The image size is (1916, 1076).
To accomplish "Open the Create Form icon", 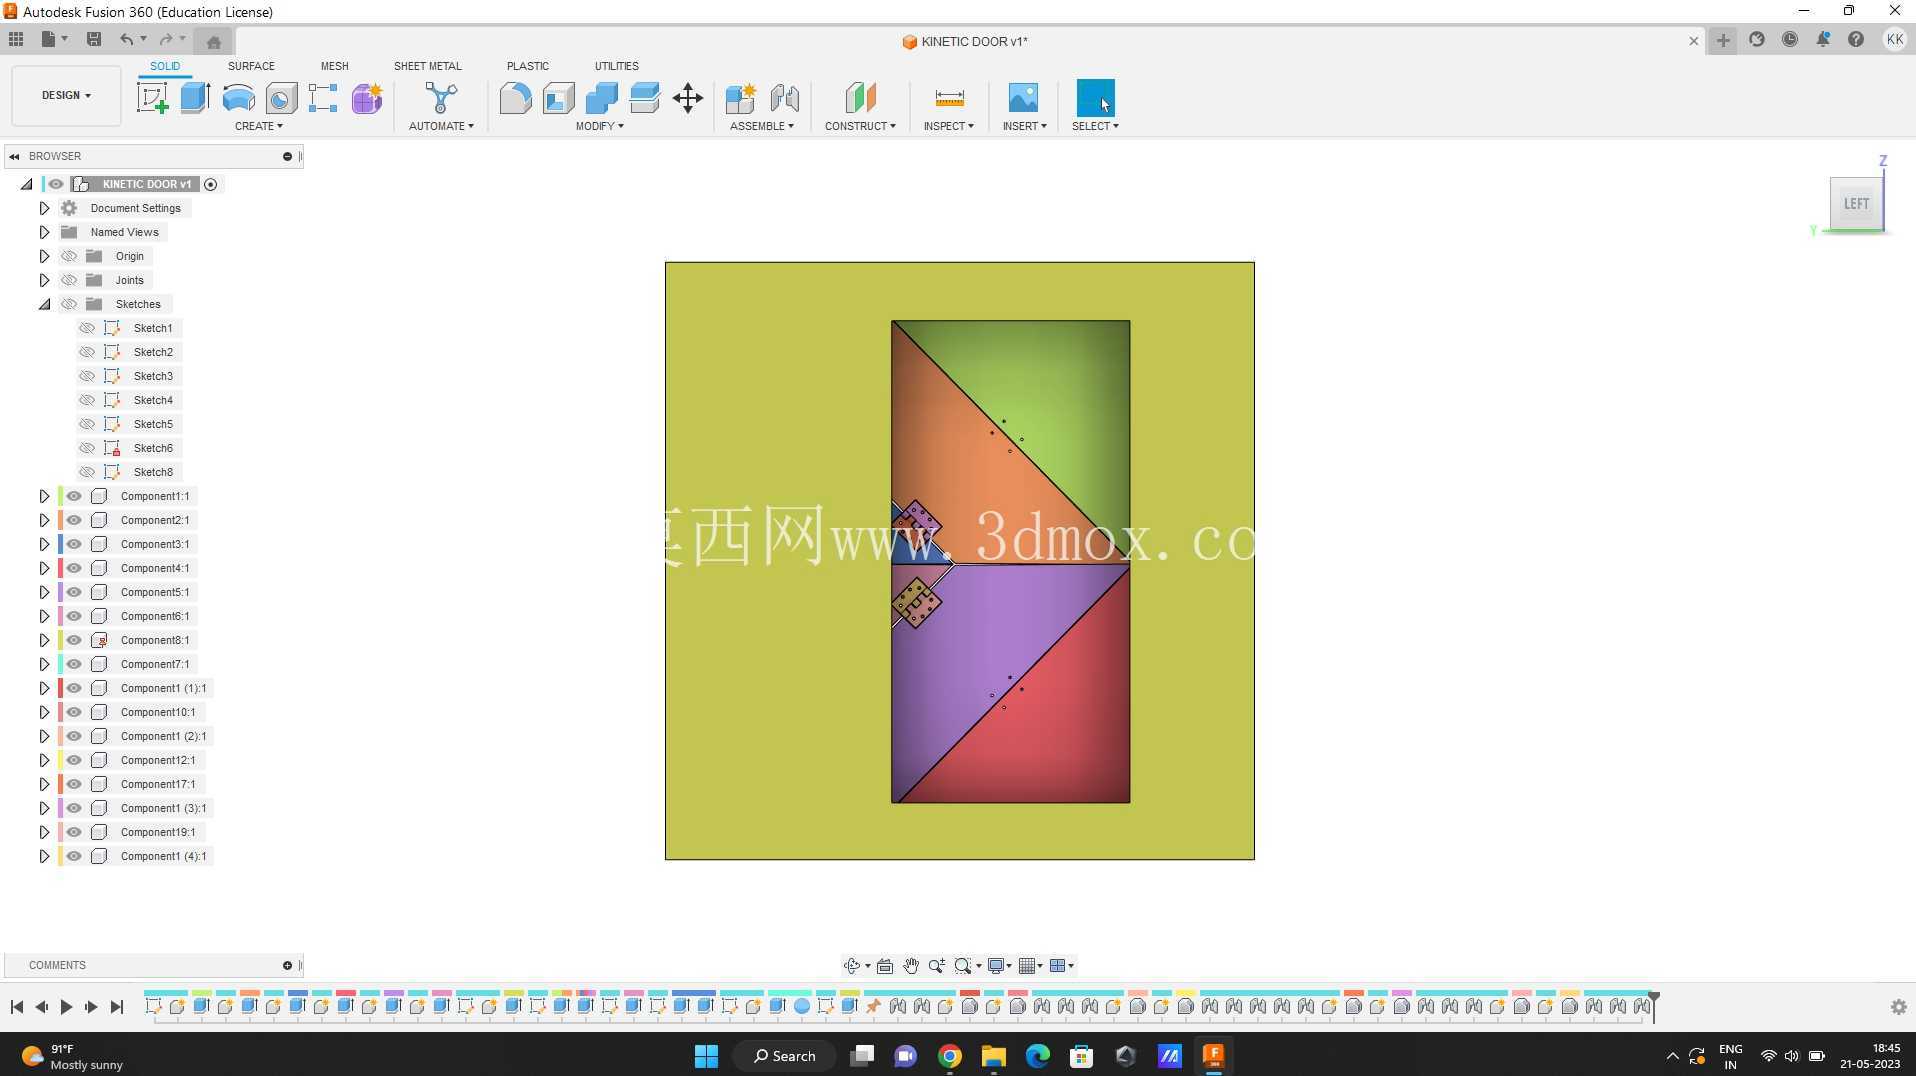I will [x=367, y=98].
